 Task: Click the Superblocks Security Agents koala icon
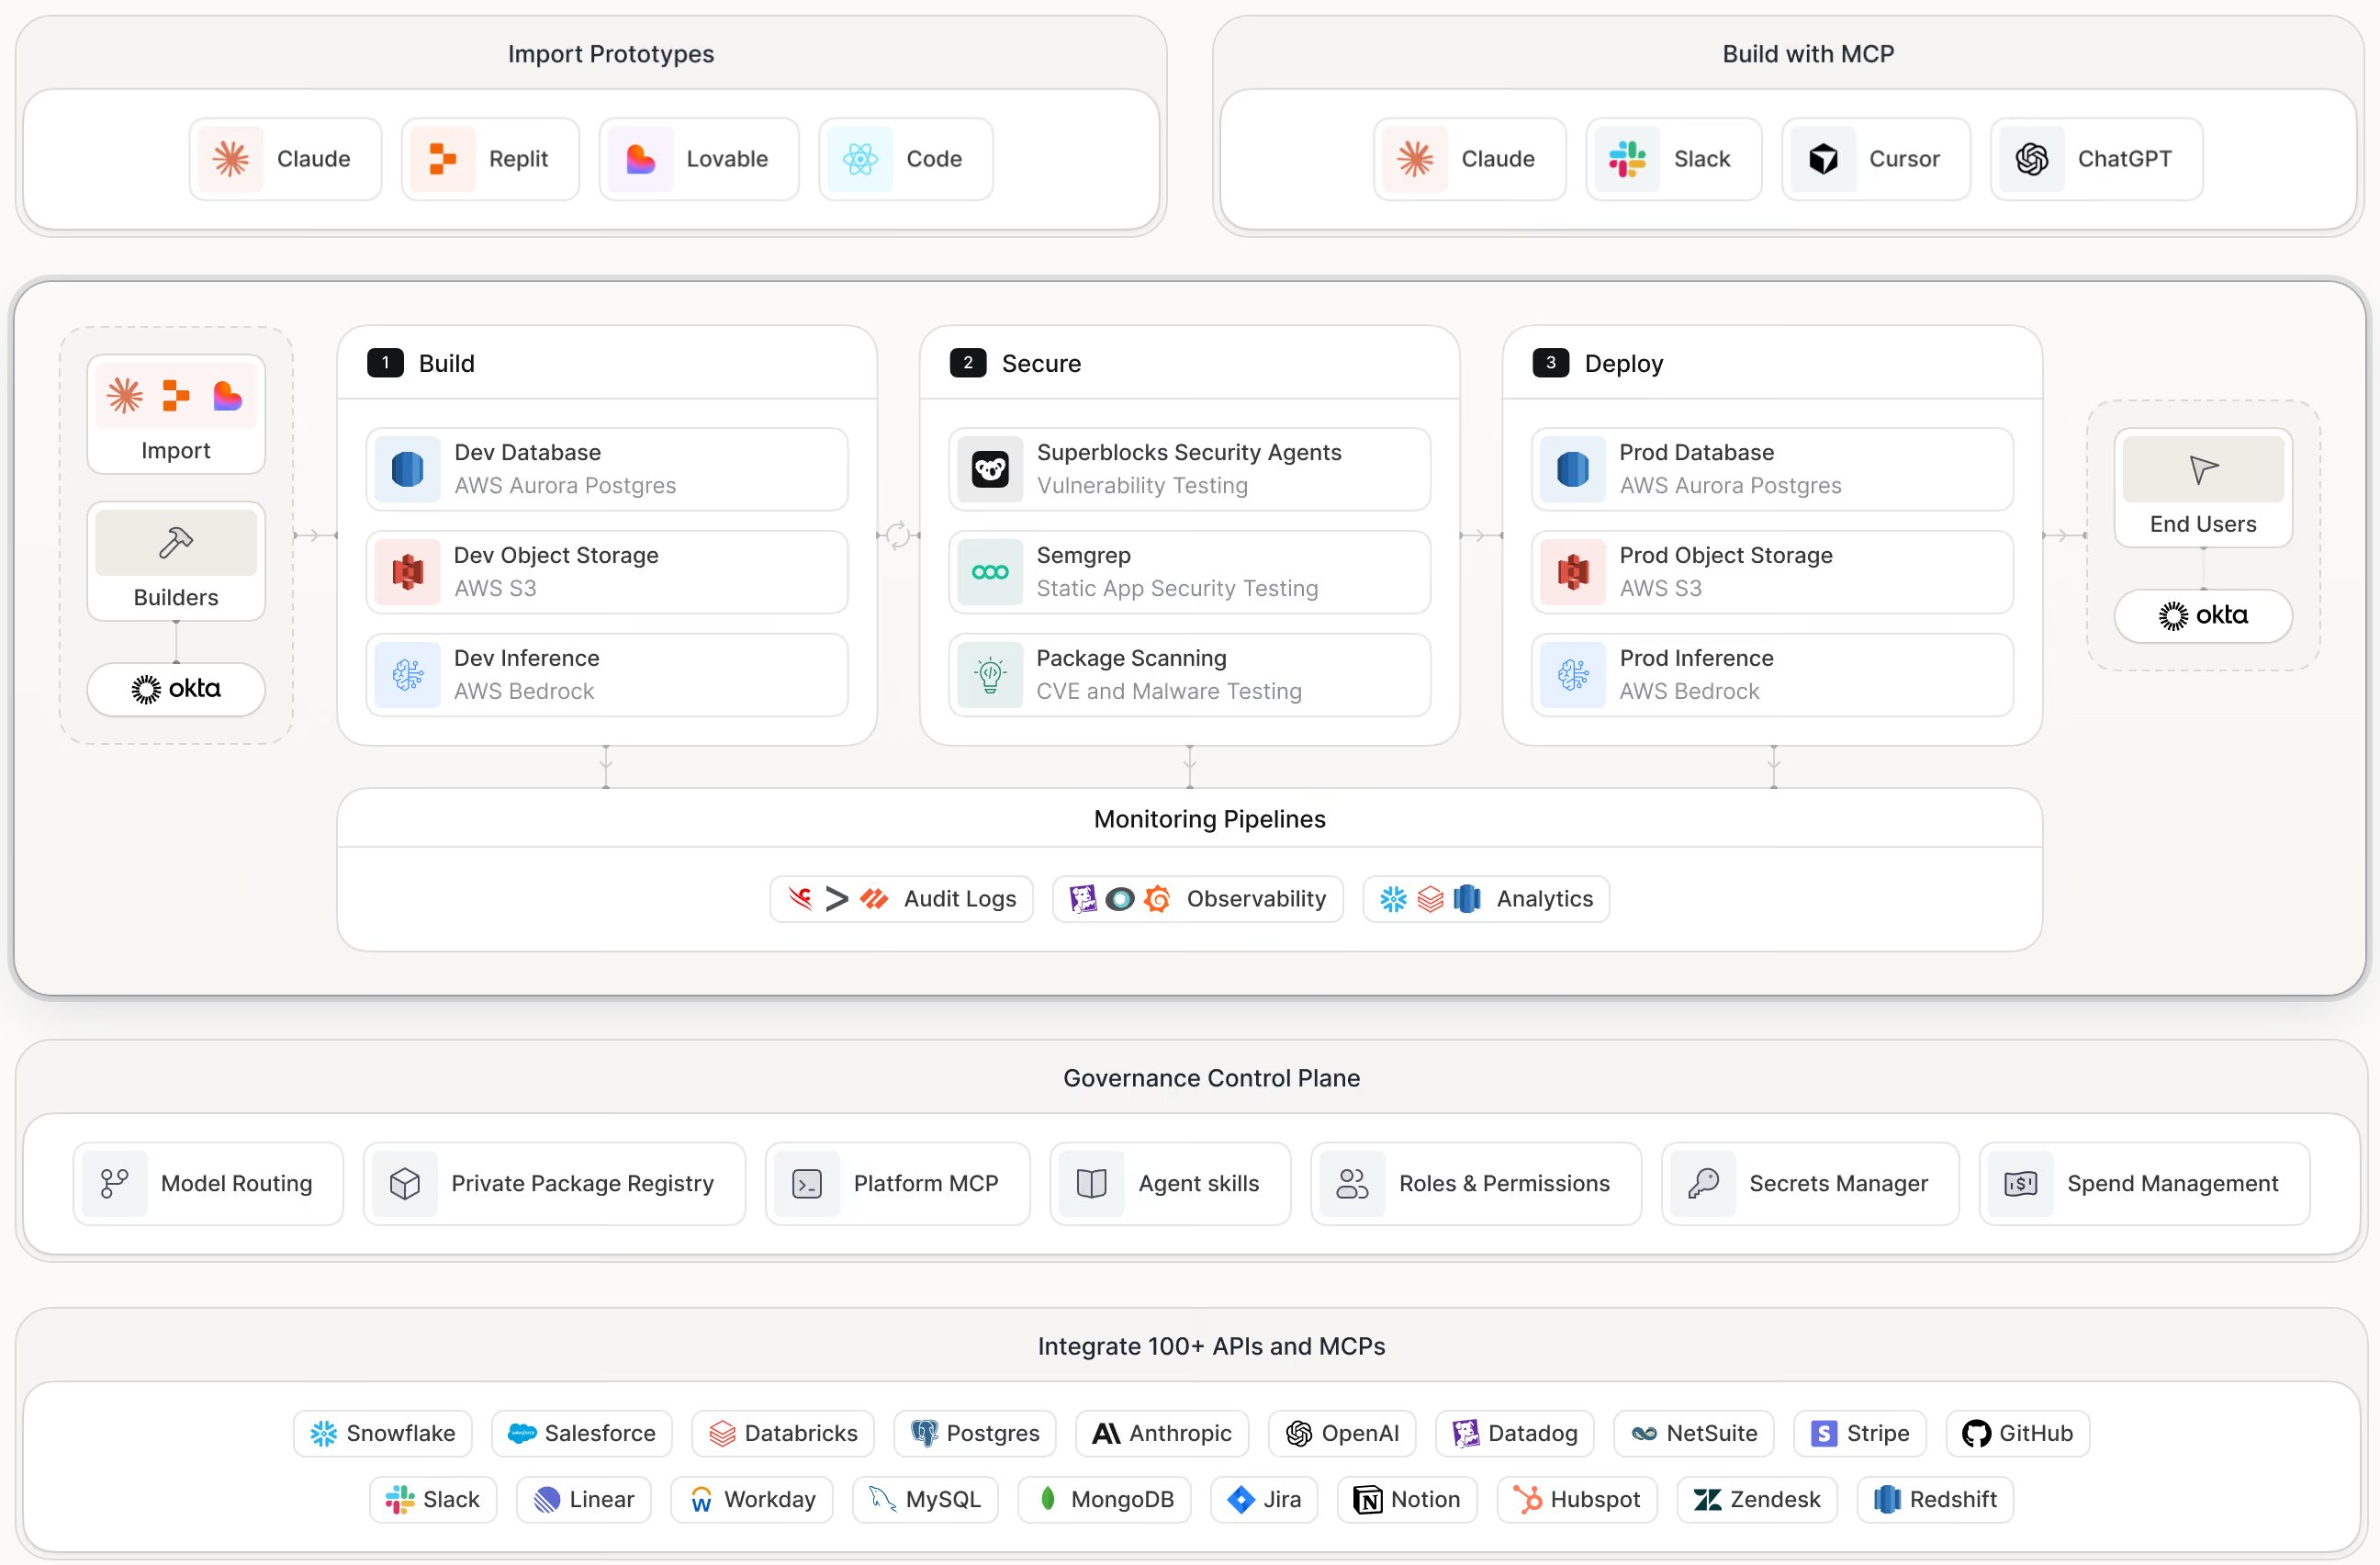pyautogui.click(x=990, y=469)
